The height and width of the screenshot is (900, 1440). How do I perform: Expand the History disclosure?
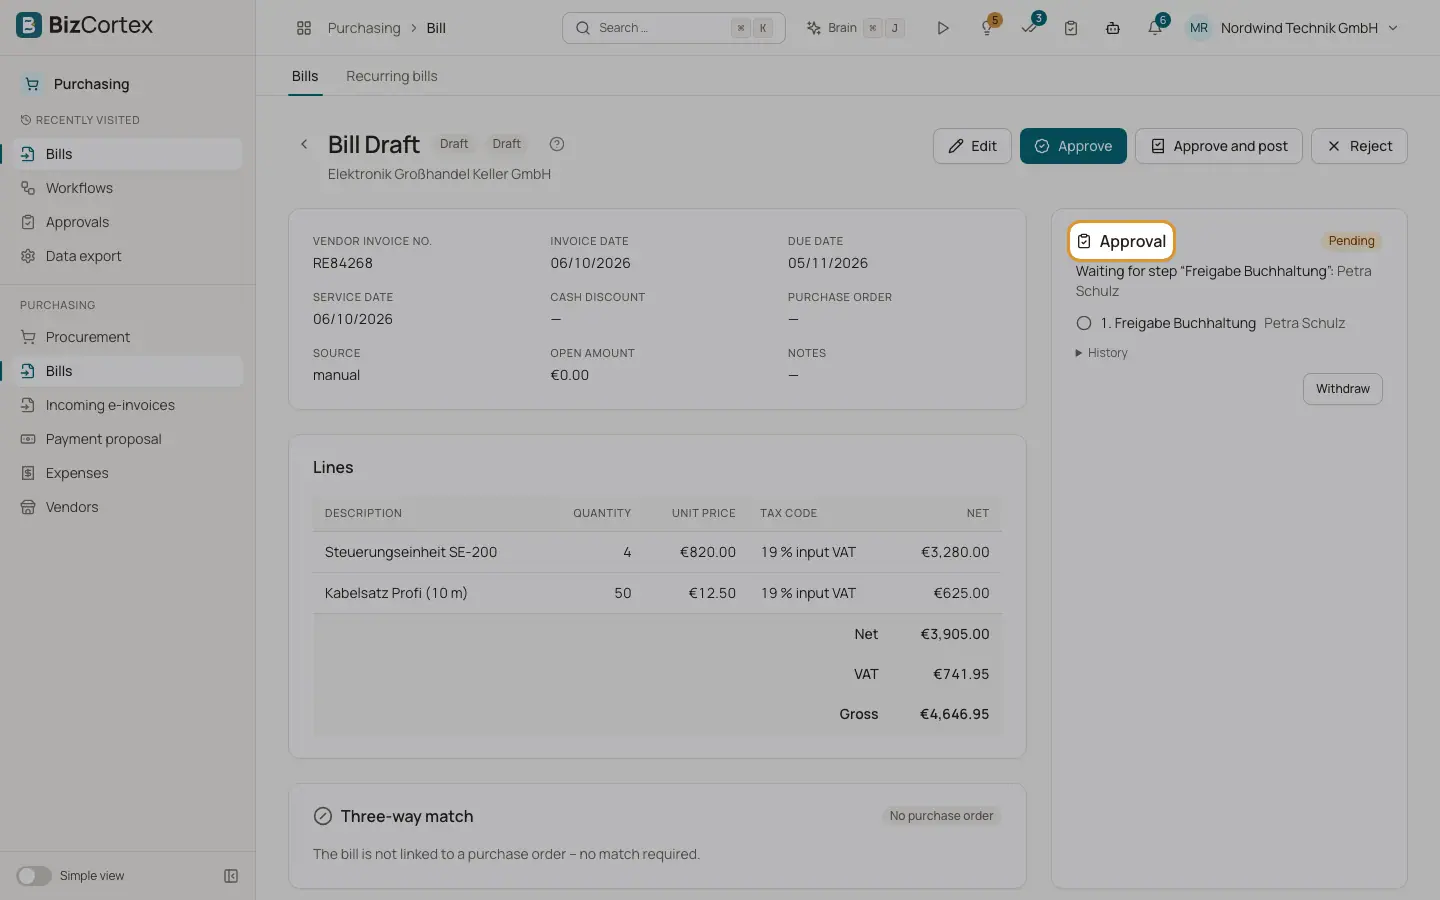1101,353
